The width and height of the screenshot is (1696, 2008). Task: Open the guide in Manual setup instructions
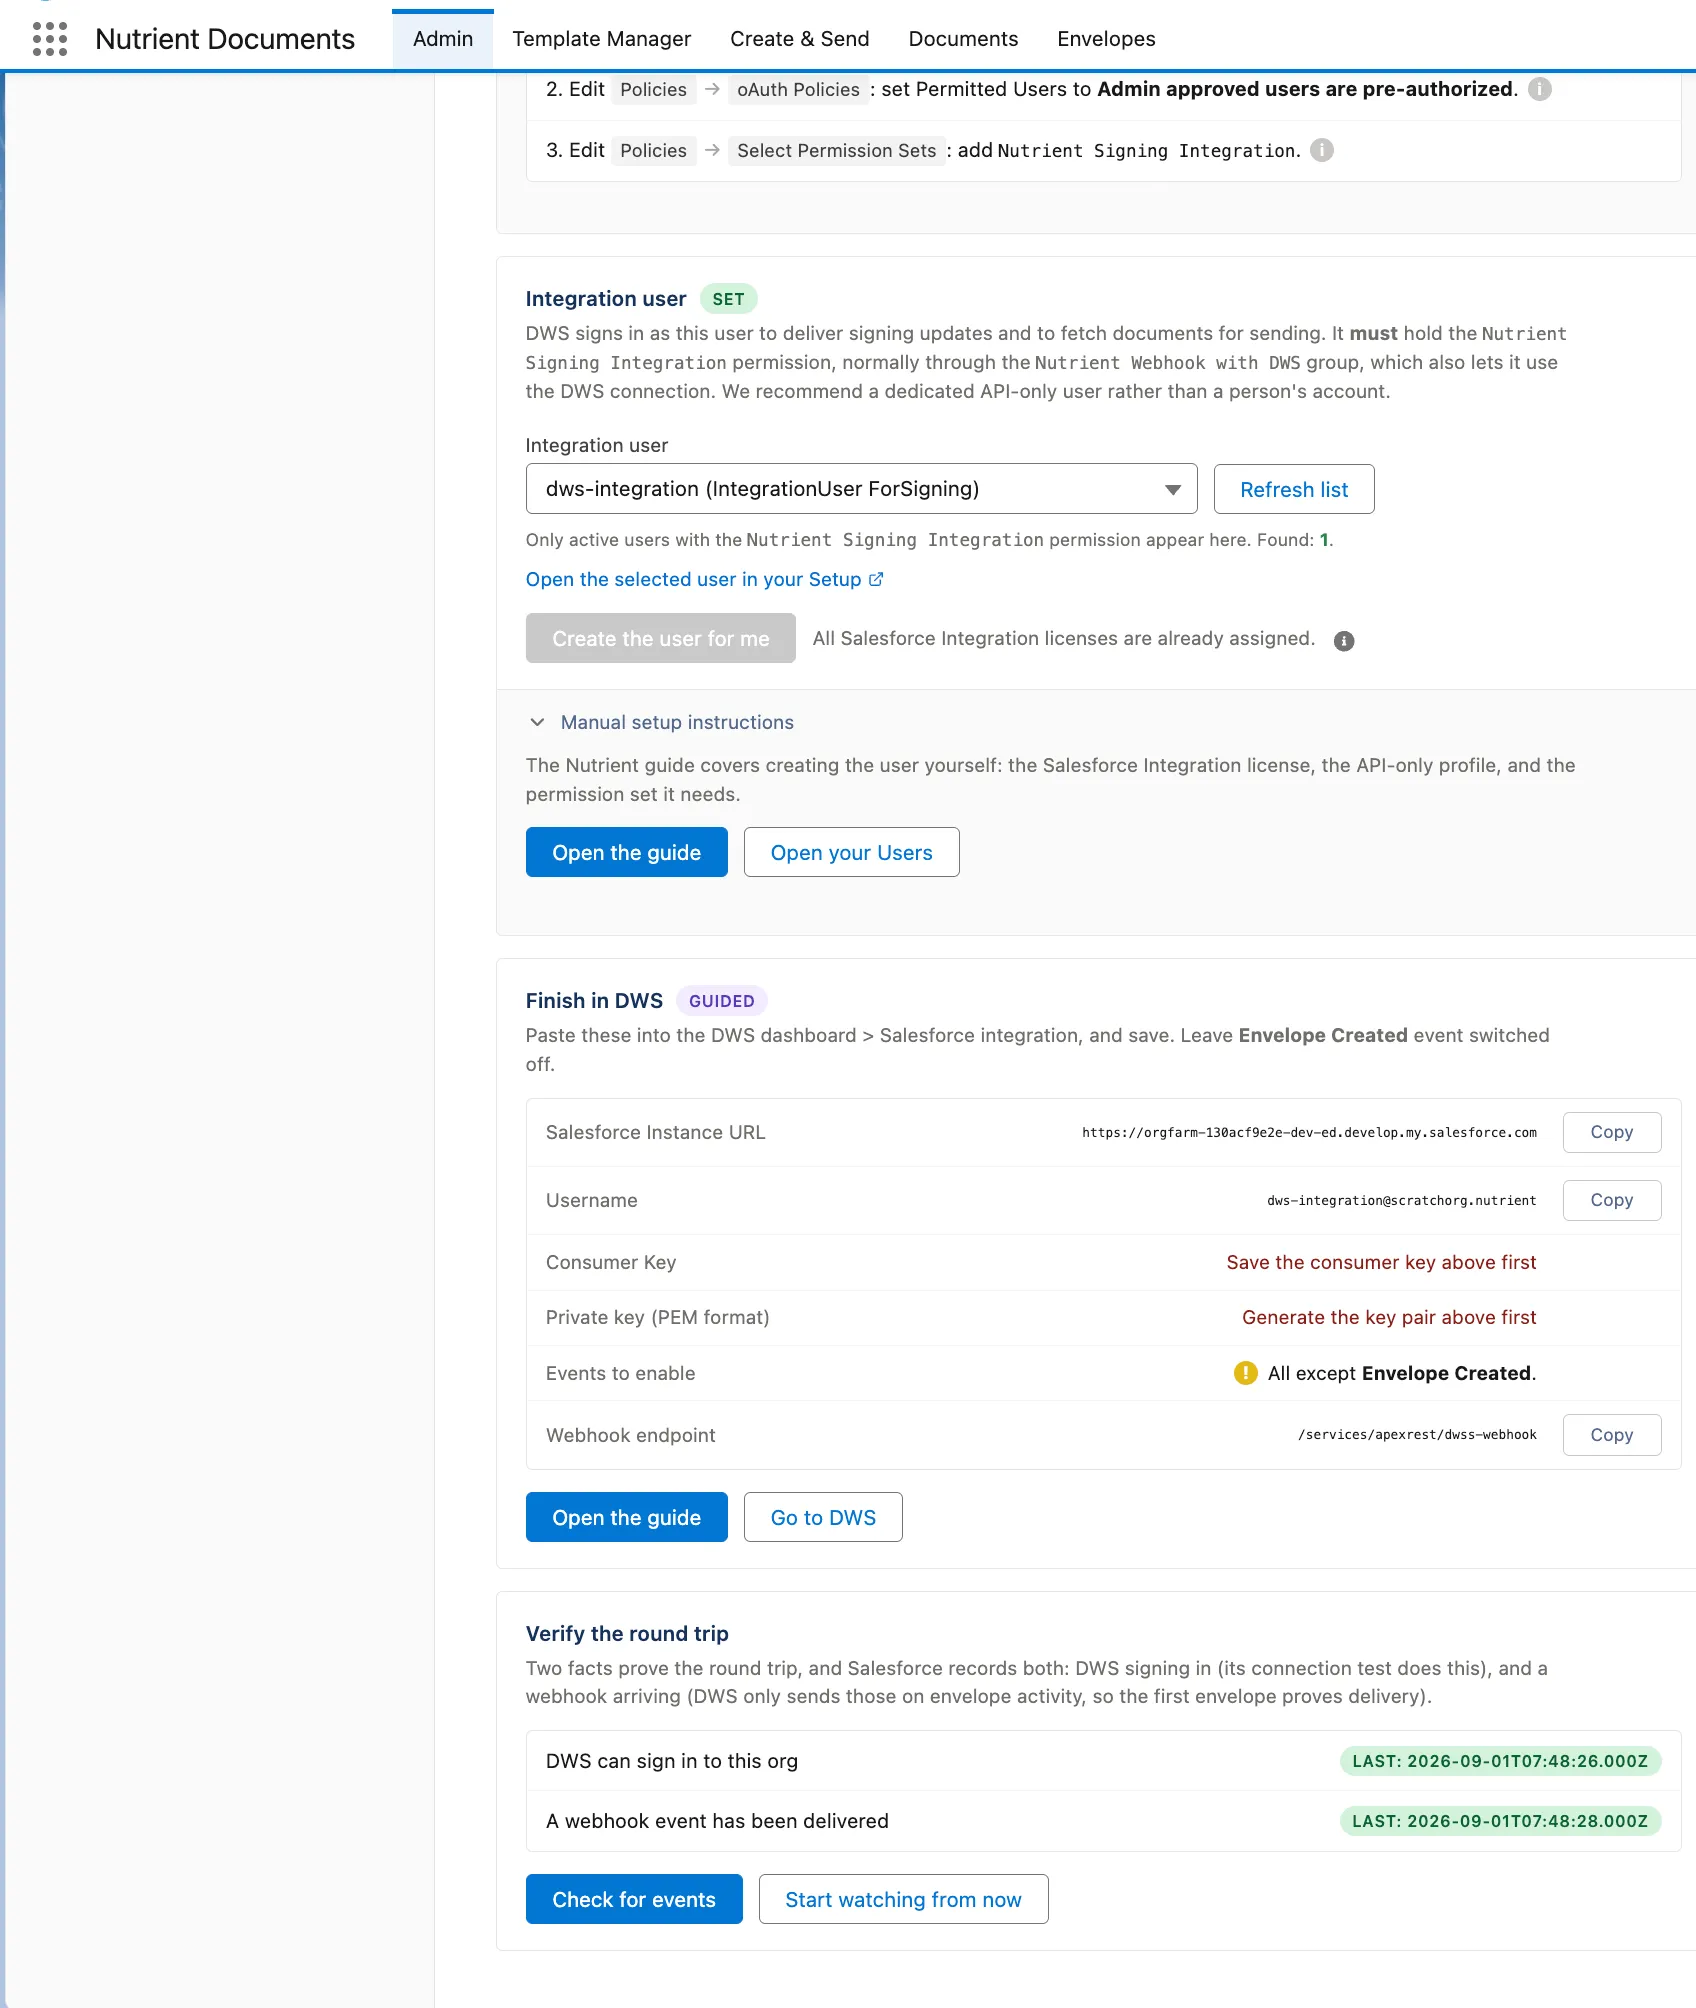pos(627,852)
